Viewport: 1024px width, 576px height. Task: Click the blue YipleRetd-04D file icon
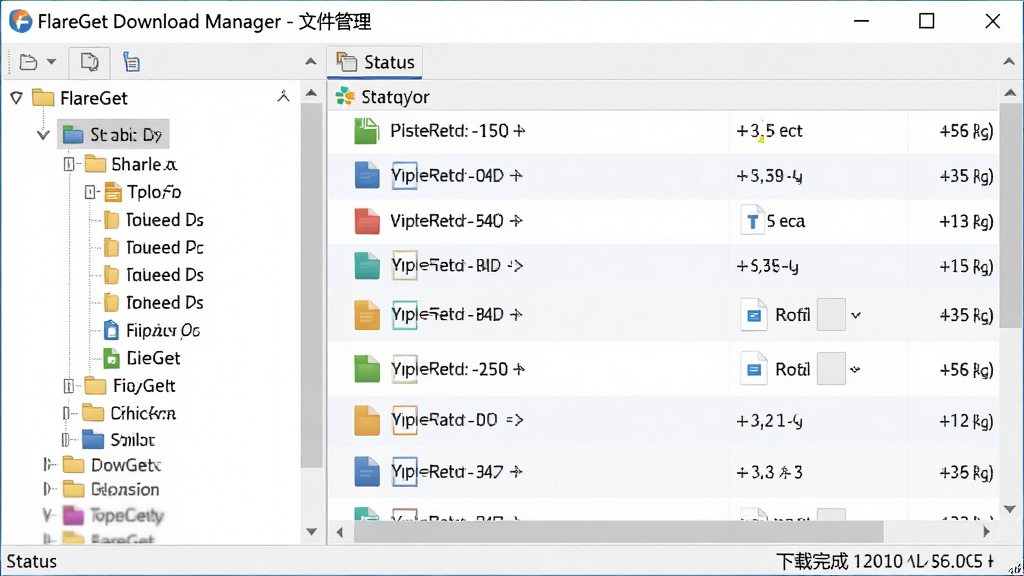click(x=366, y=176)
